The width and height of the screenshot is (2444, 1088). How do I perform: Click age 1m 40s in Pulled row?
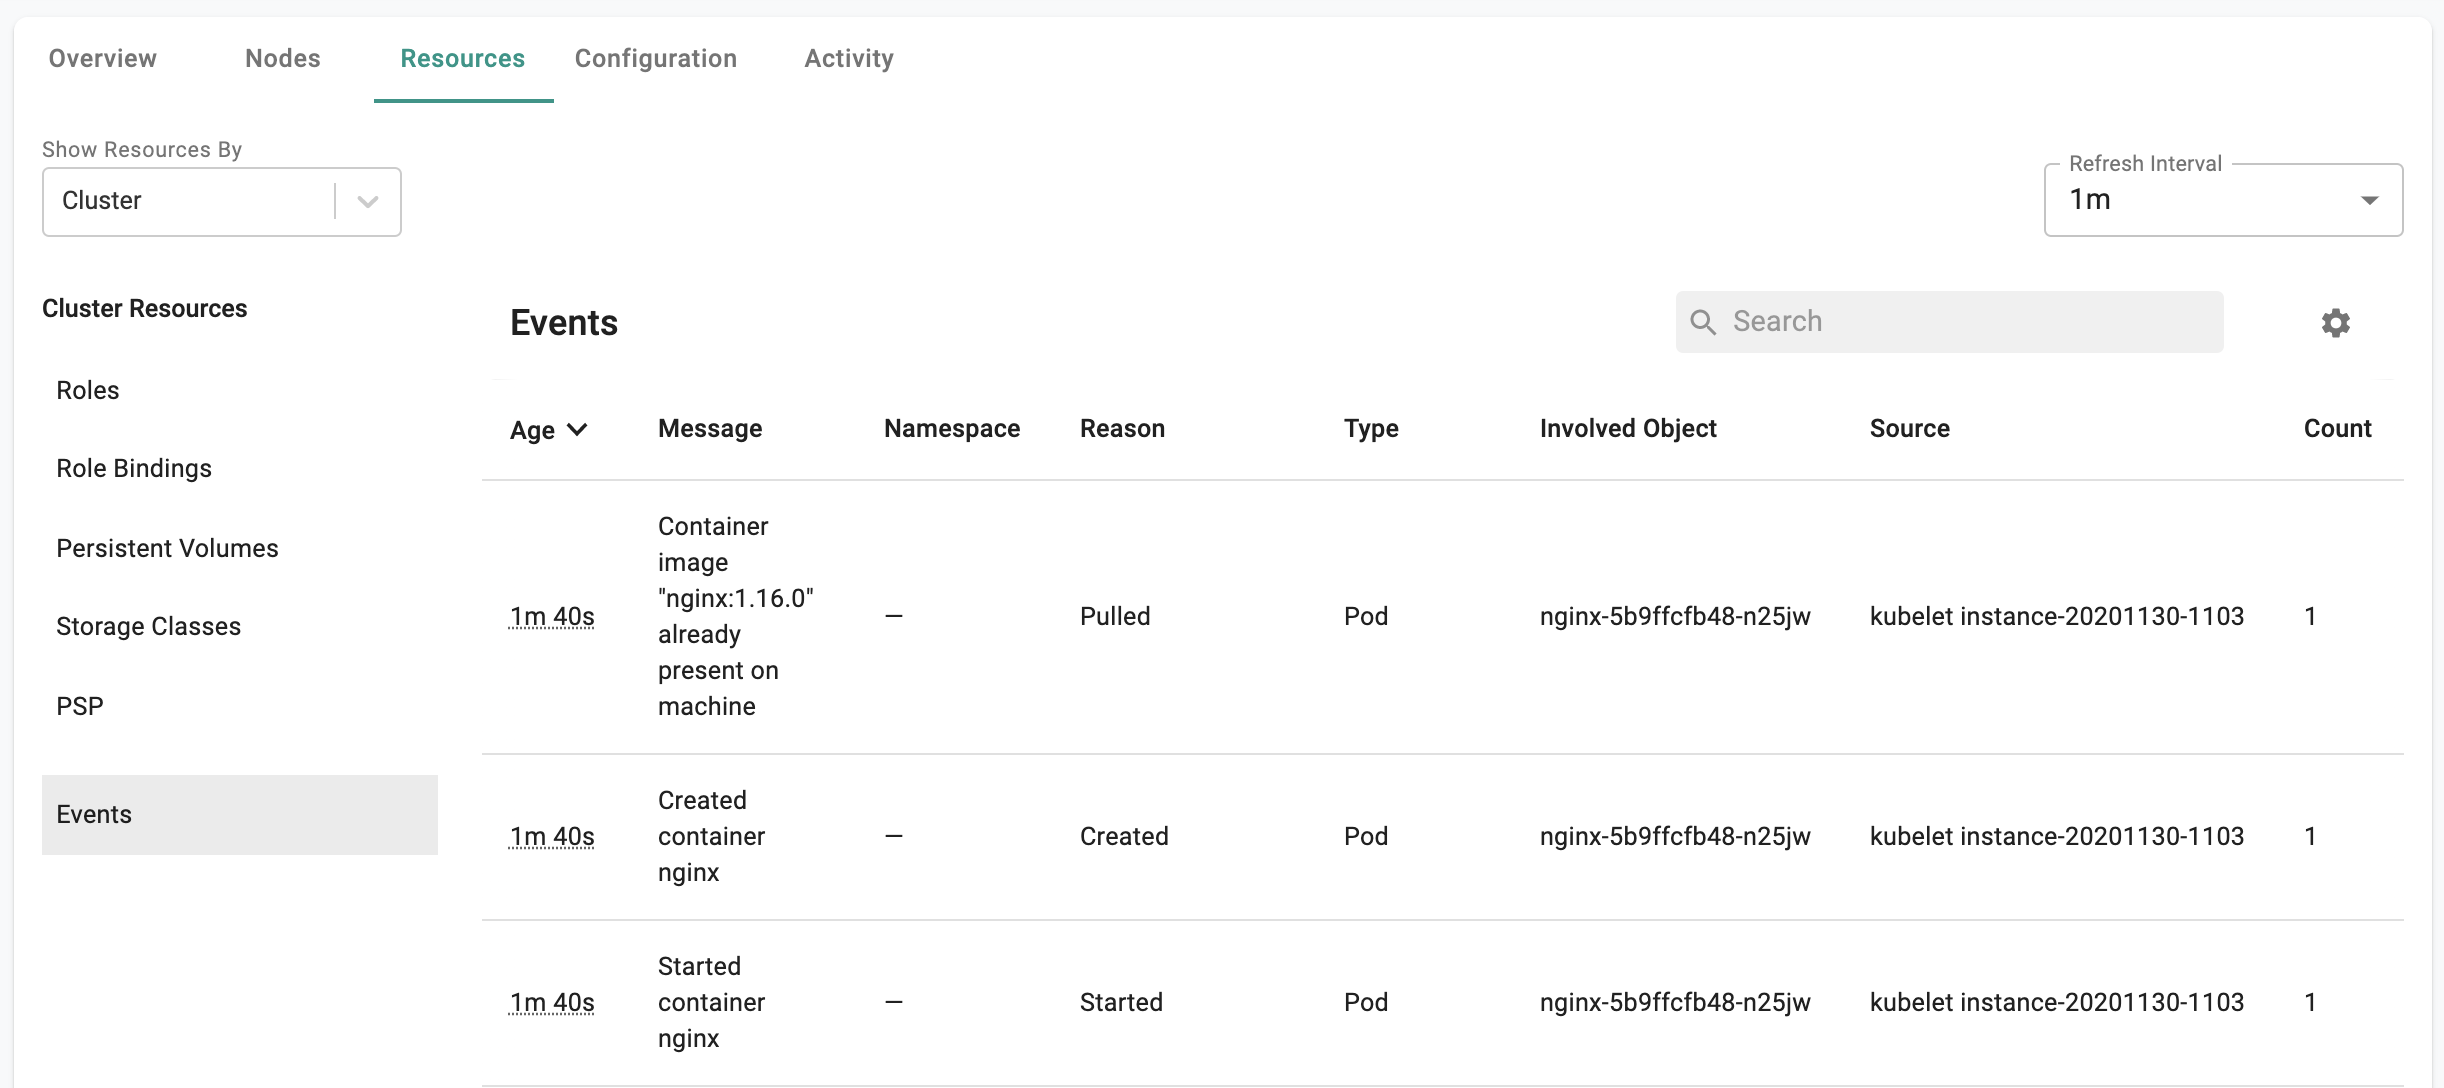(x=552, y=617)
